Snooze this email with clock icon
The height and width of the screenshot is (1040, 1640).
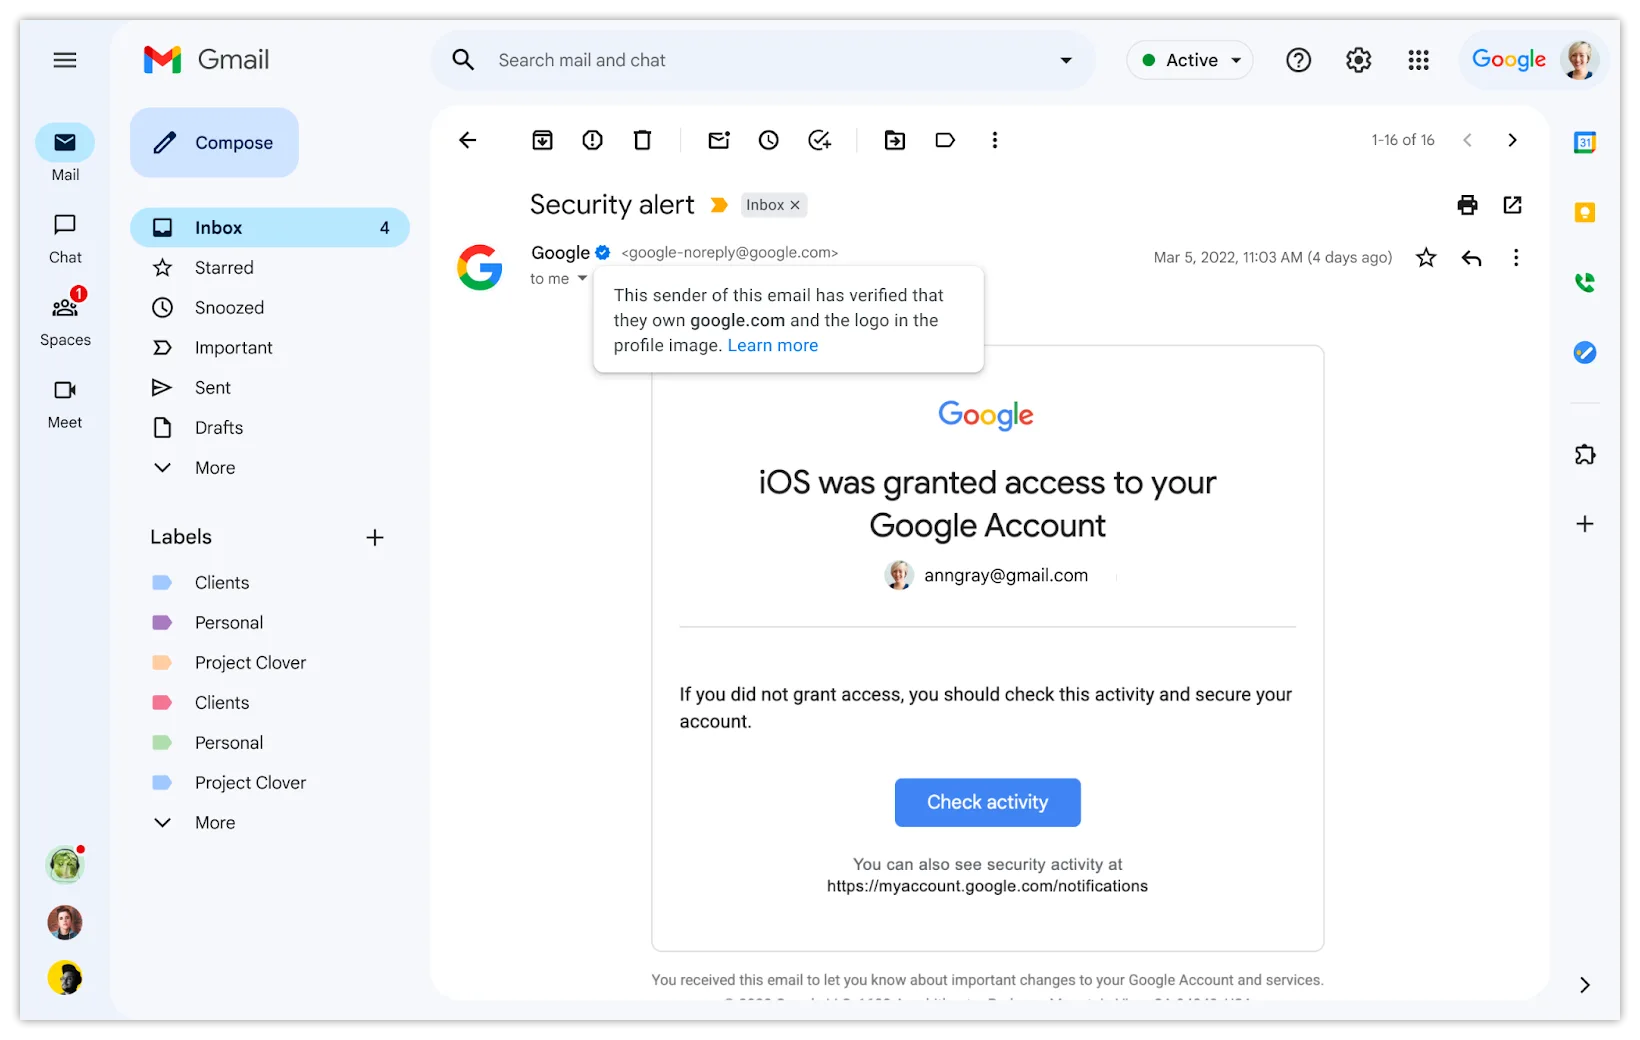pos(768,140)
